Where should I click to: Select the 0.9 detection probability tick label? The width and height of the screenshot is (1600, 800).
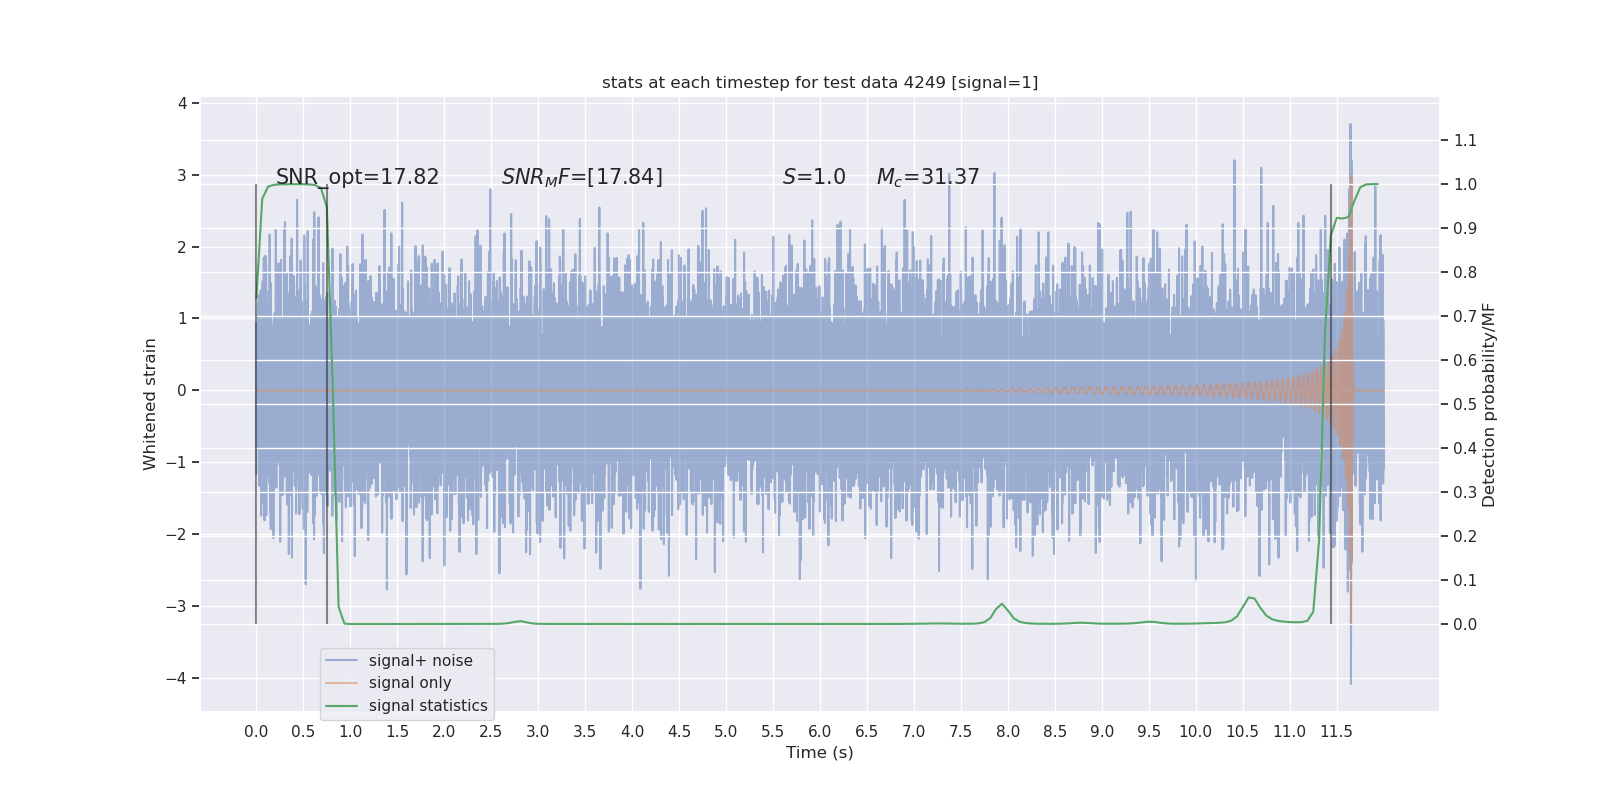(x=1465, y=228)
